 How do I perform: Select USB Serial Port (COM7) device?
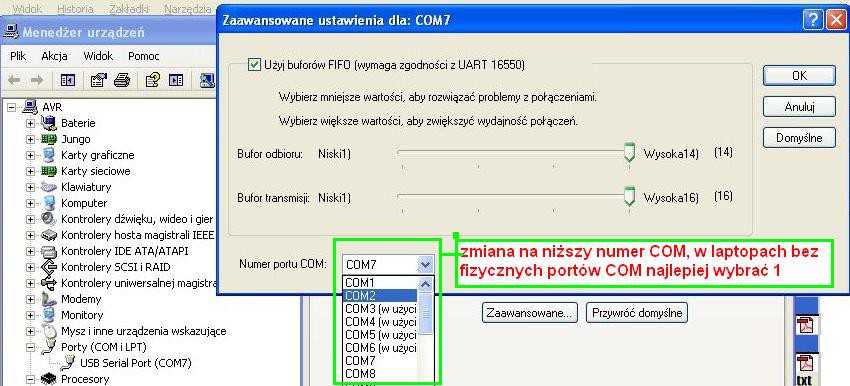click(x=136, y=363)
